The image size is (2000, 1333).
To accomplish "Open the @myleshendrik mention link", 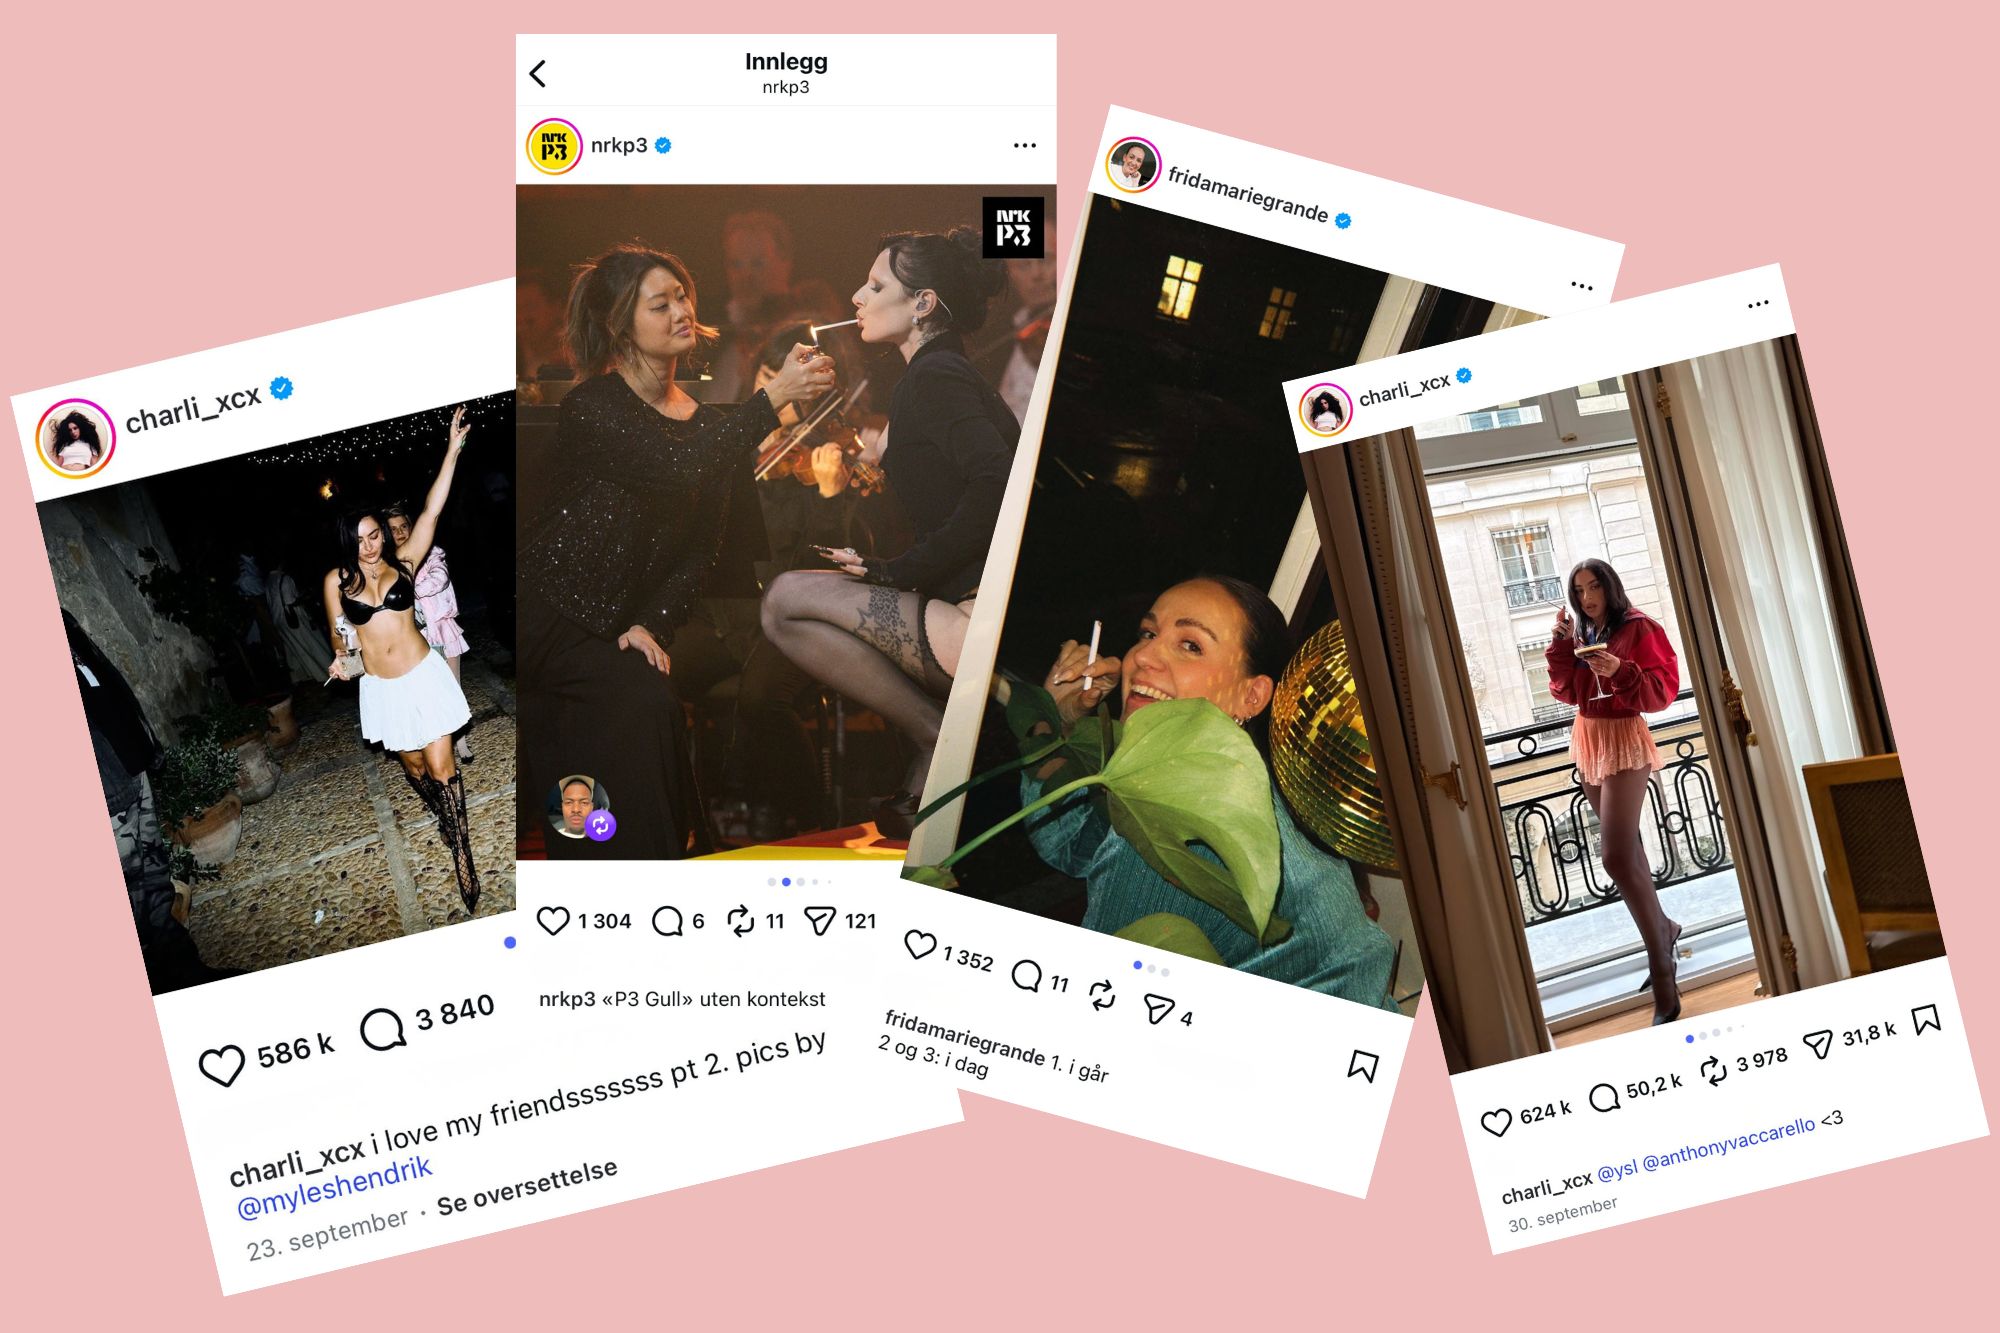I will point(334,1187).
